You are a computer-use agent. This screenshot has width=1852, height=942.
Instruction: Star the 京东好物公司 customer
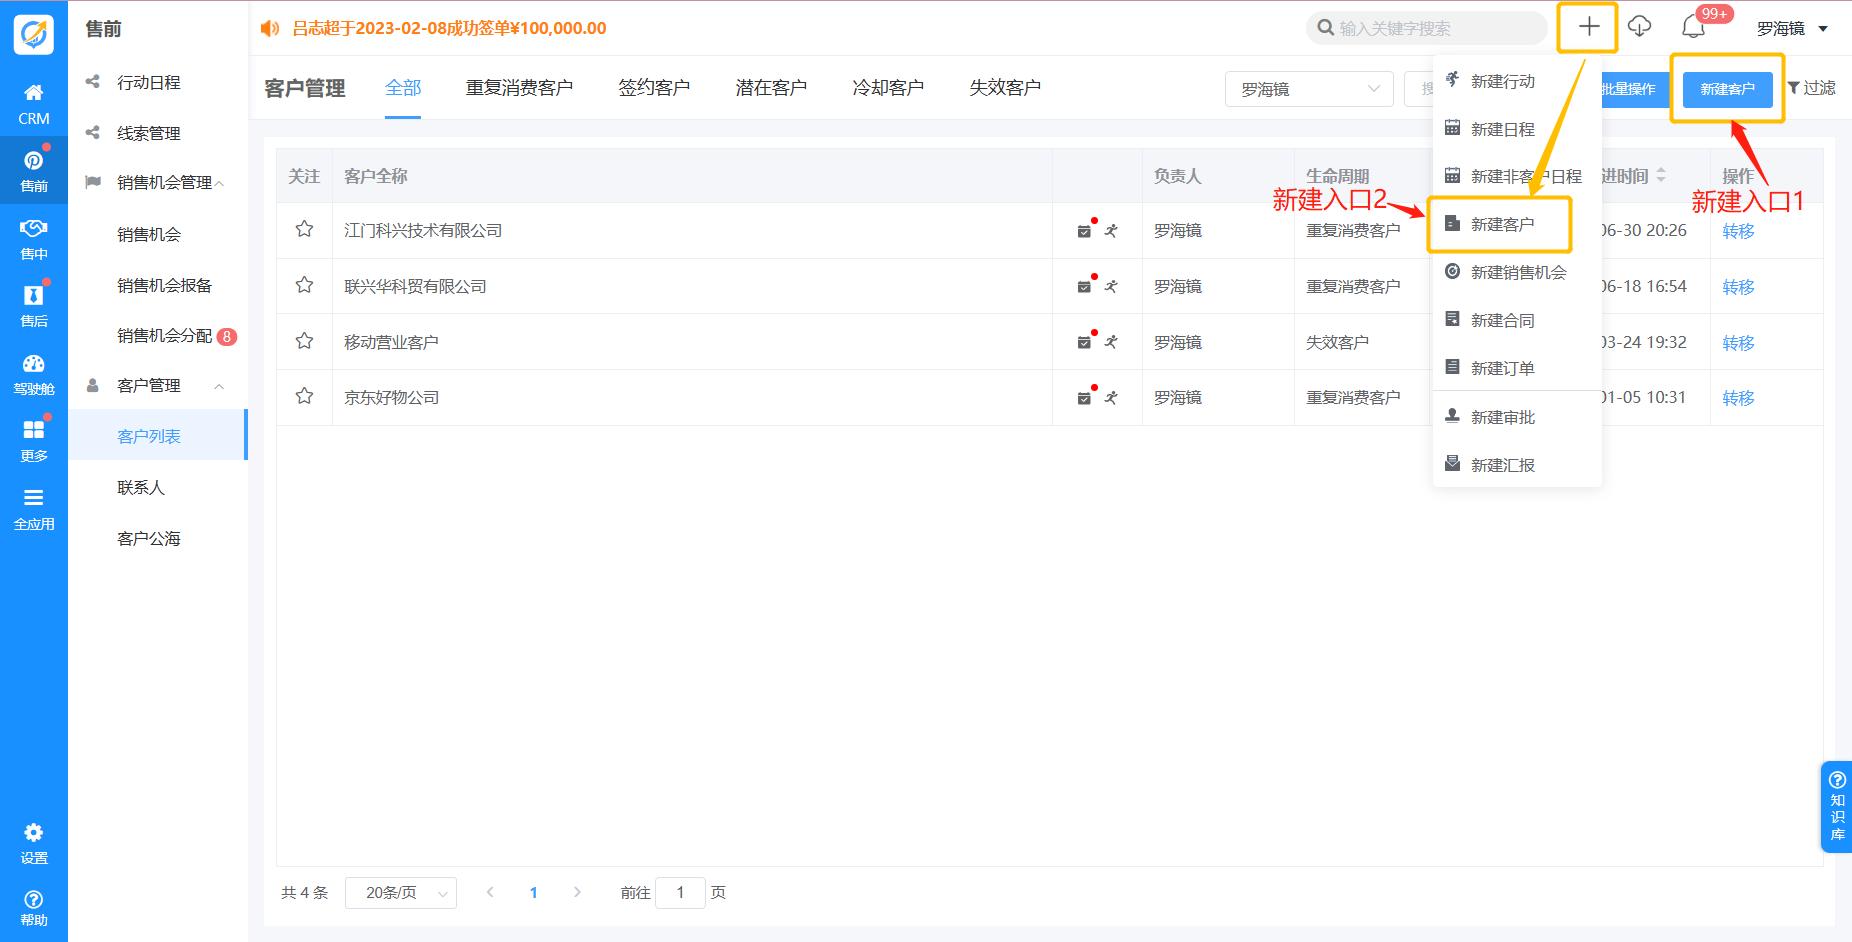[304, 396]
